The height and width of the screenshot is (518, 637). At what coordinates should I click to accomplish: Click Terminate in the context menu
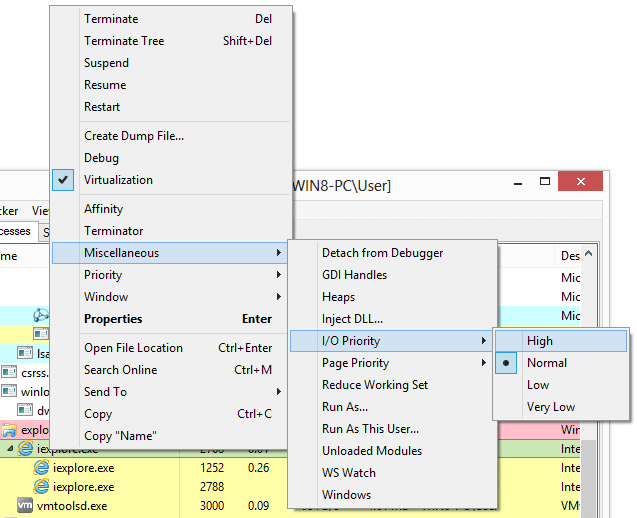[170, 19]
